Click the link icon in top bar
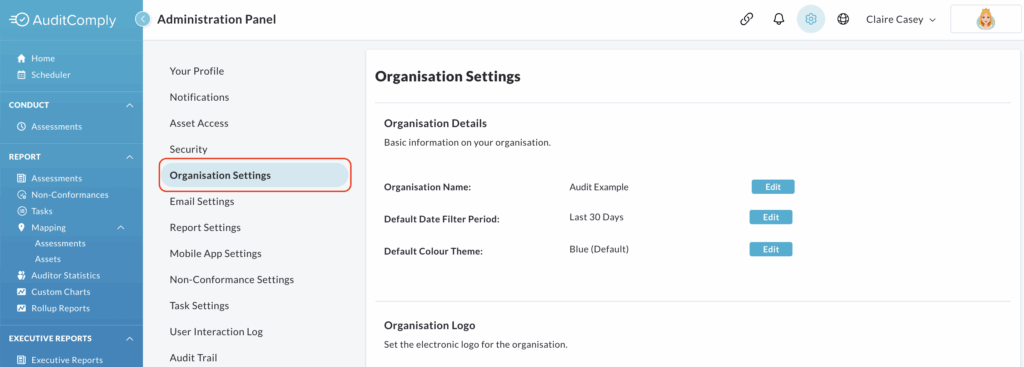 746,20
